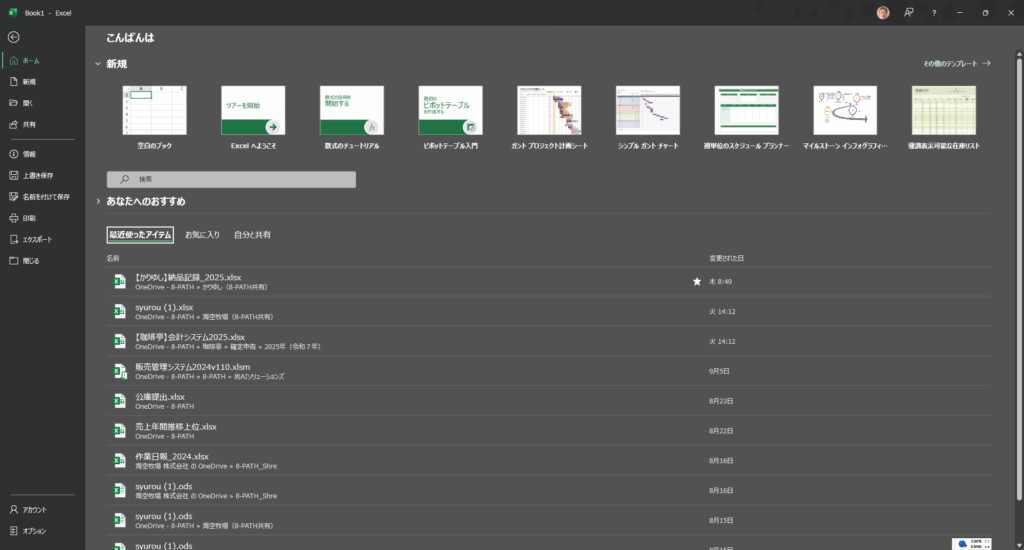Select ガント プロジェクト計画シート template
The image size is (1024, 550).
[x=549, y=118]
